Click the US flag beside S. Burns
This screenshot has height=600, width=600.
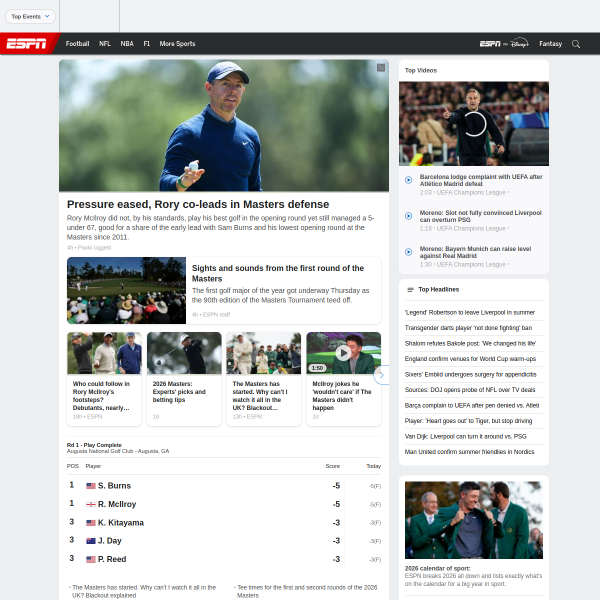coord(91,486)
